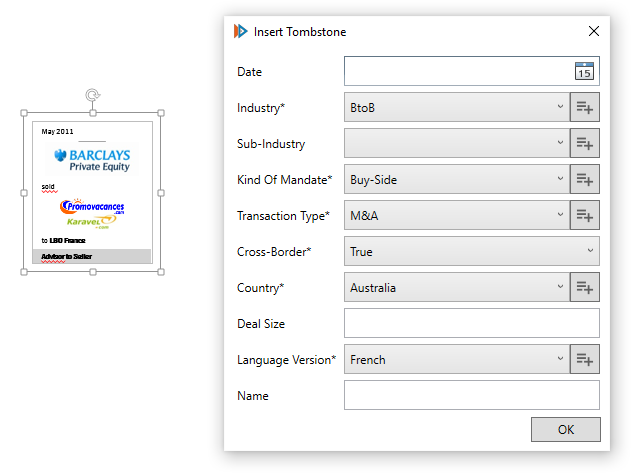637x474 pixels.
Task: Expand the Cross-Border dropdown set to True
Action: tap(471, 251)
